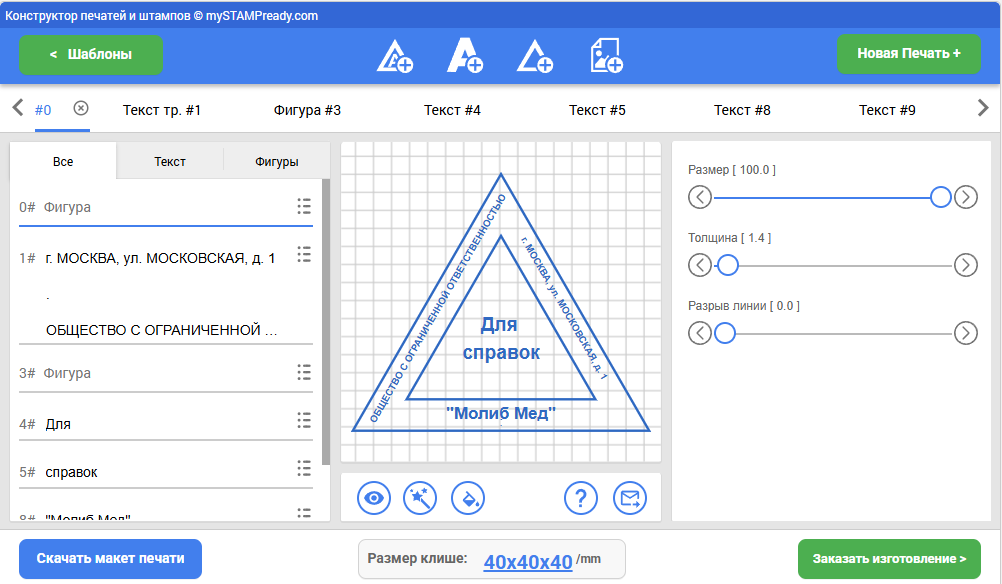Show all elements with Все tab

point(63,161)
